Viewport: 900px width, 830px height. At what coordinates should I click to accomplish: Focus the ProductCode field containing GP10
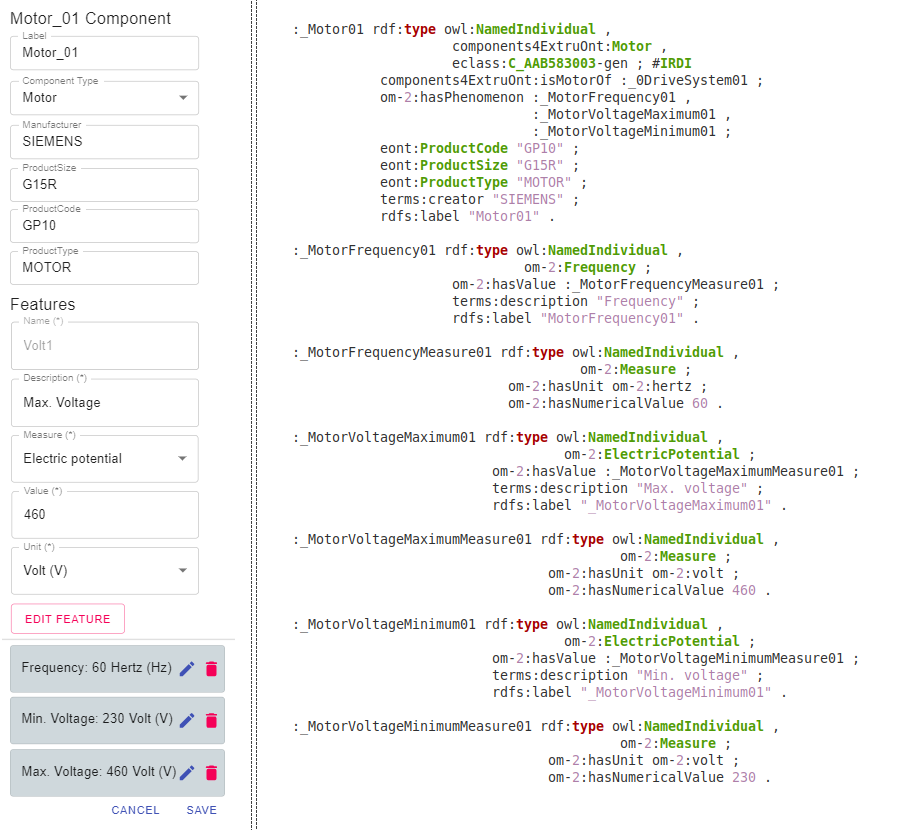pyautogui.click(x=104, y=226)
